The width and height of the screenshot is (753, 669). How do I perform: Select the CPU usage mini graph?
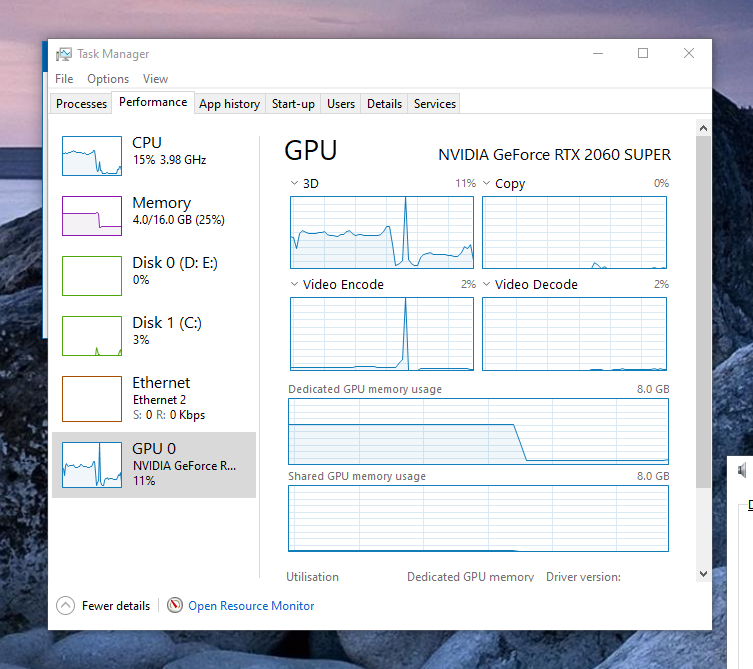tap(92, 156)
